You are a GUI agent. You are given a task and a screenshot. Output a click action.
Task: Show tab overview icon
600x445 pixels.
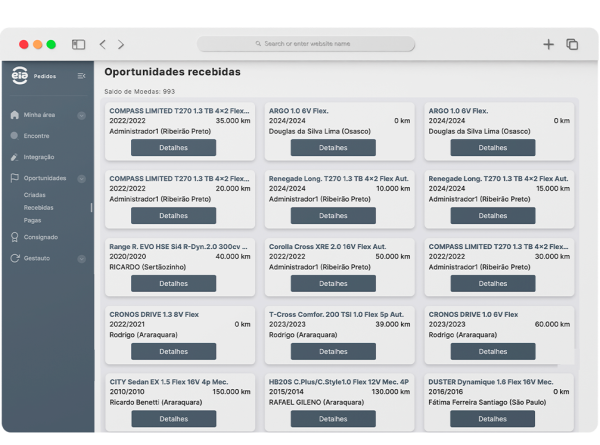[572, 44]
